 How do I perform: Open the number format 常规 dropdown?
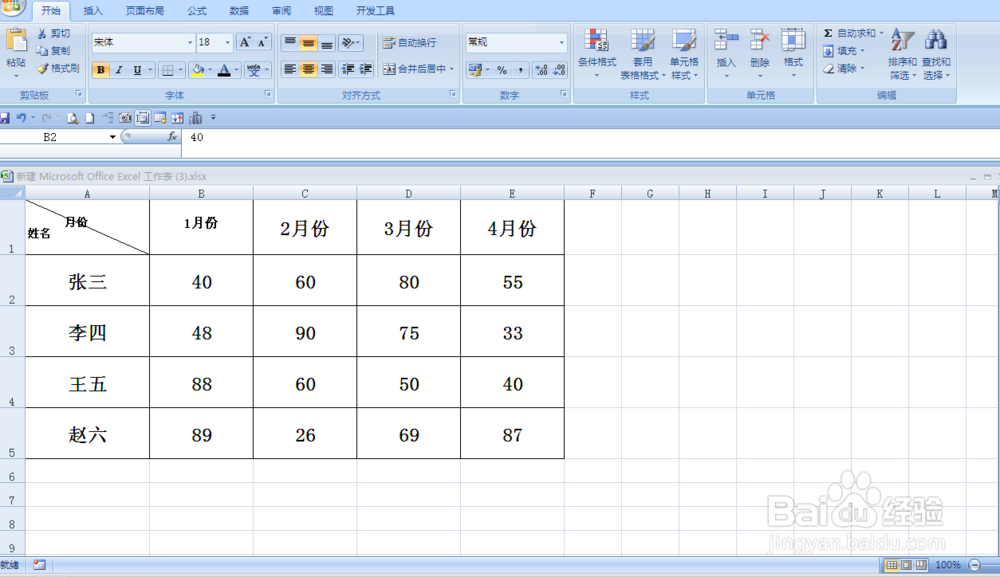(x=561, y=43)
